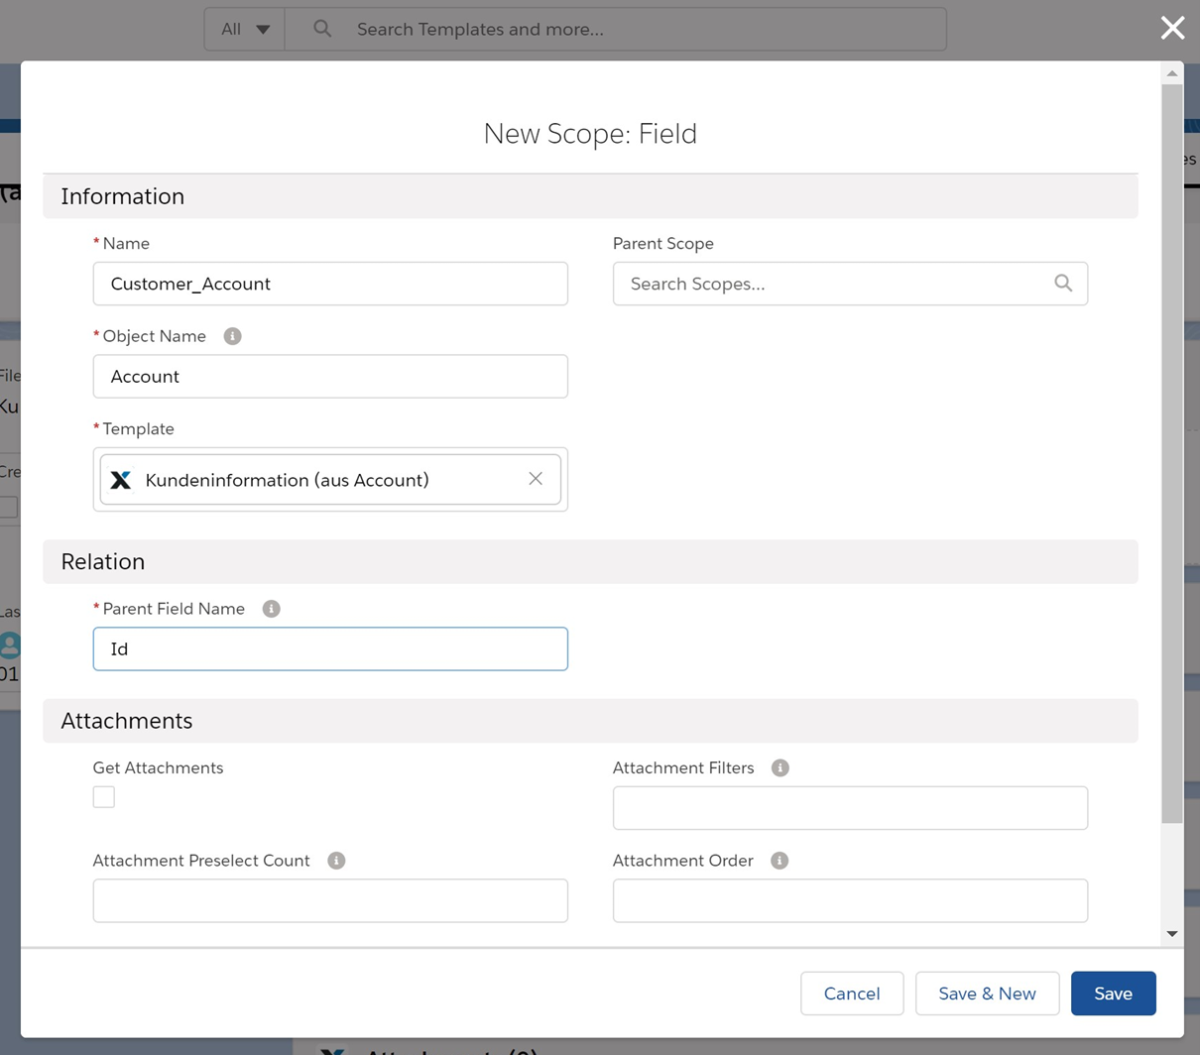Screen dimensions: 1200x1055
Task: Click the Parent Field Name info icon
Action: [271, 609]
